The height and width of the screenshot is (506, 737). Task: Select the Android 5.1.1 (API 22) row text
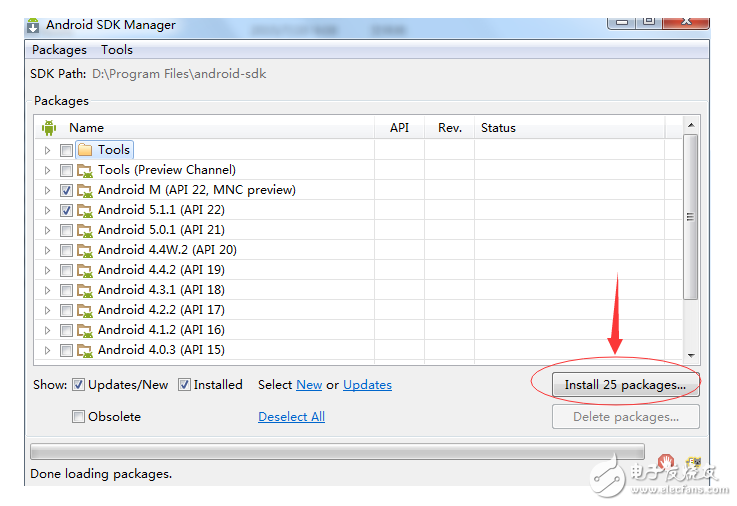pyautogui.click(x=161, y=210)
